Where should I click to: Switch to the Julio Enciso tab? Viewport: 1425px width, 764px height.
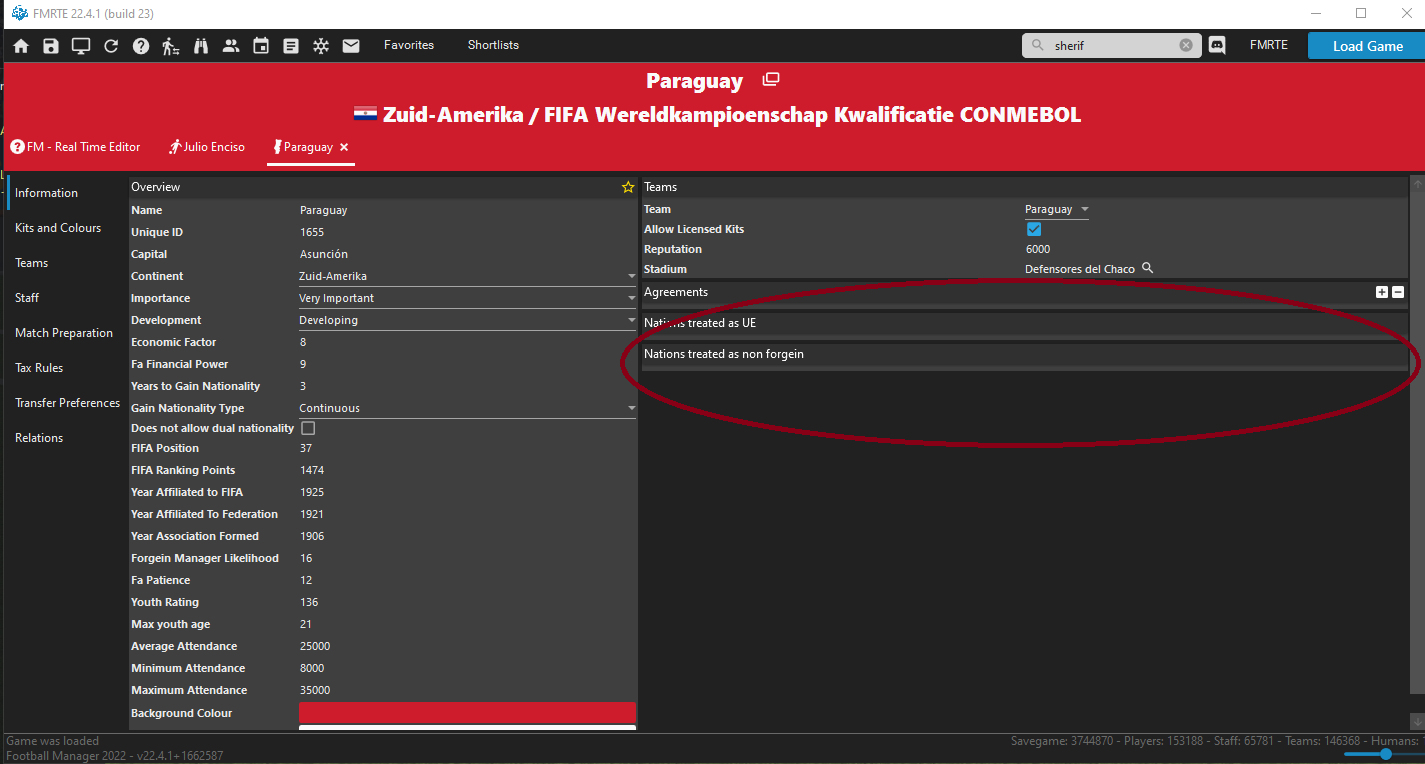tap(207, 147)
